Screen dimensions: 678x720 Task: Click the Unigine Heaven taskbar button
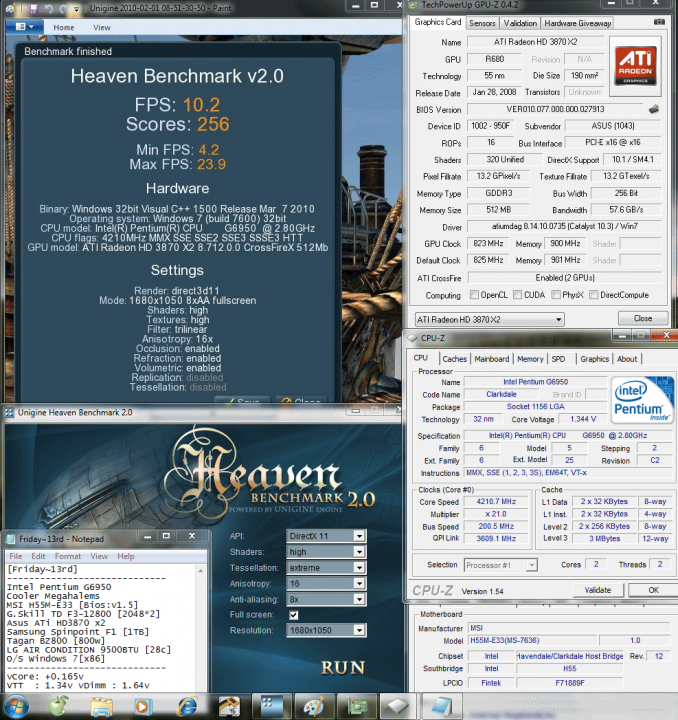click(273, 706)
